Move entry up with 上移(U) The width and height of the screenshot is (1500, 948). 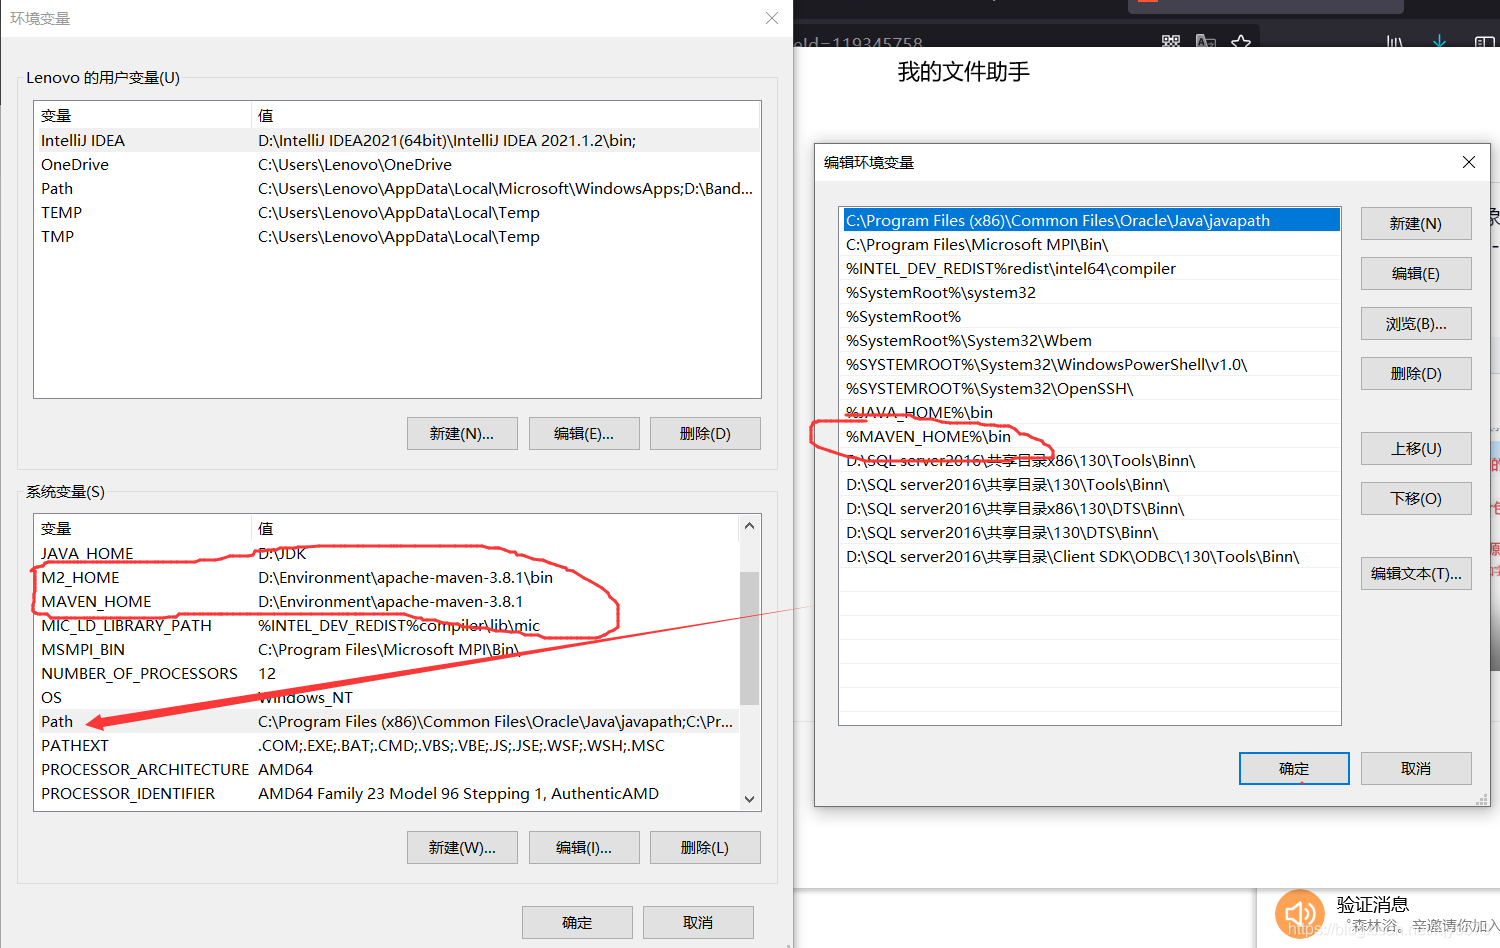[1416, 448]
